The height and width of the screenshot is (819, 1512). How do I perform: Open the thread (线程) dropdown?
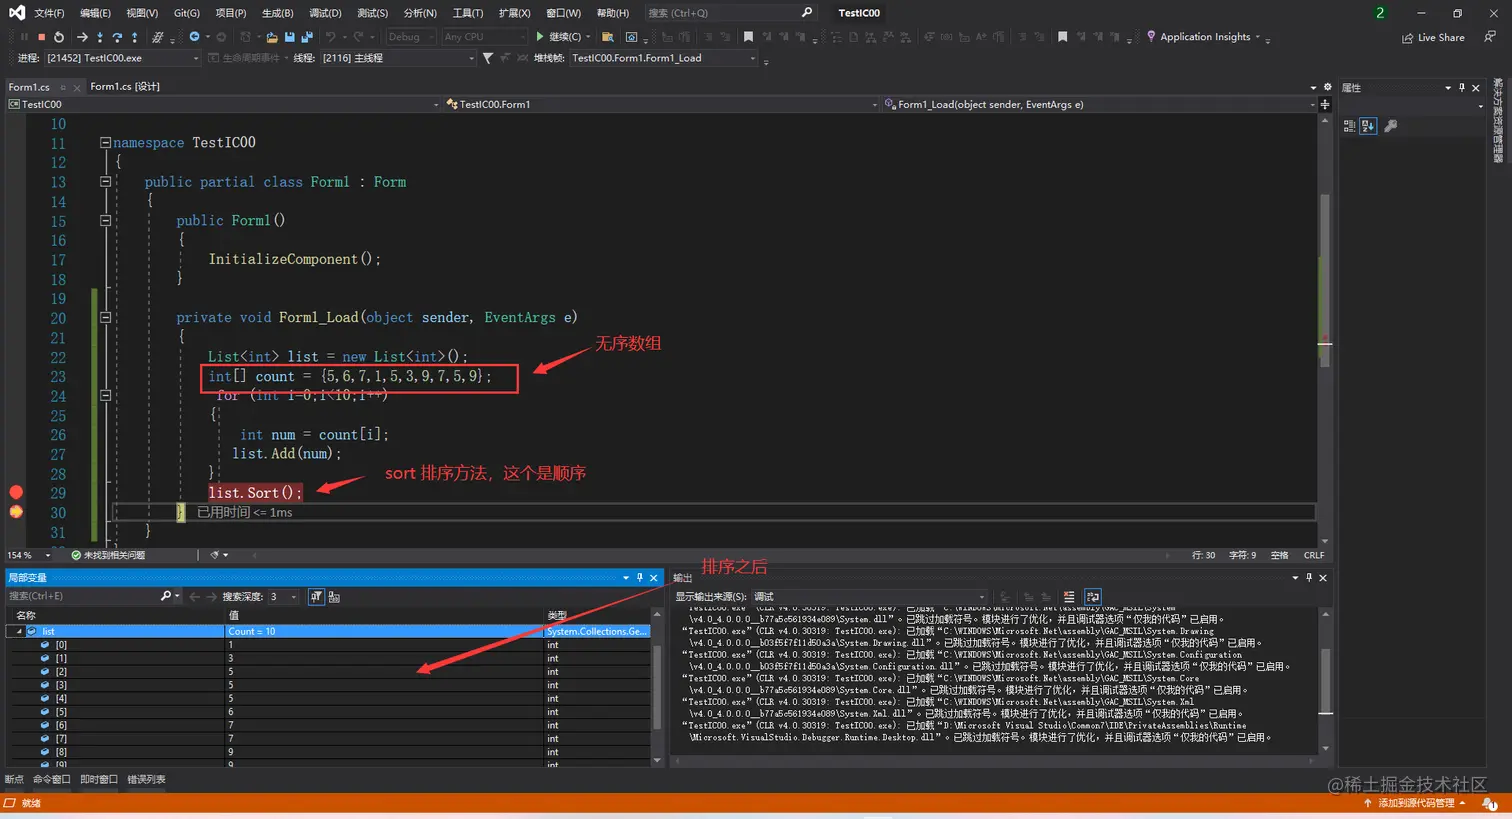[397, 58]
